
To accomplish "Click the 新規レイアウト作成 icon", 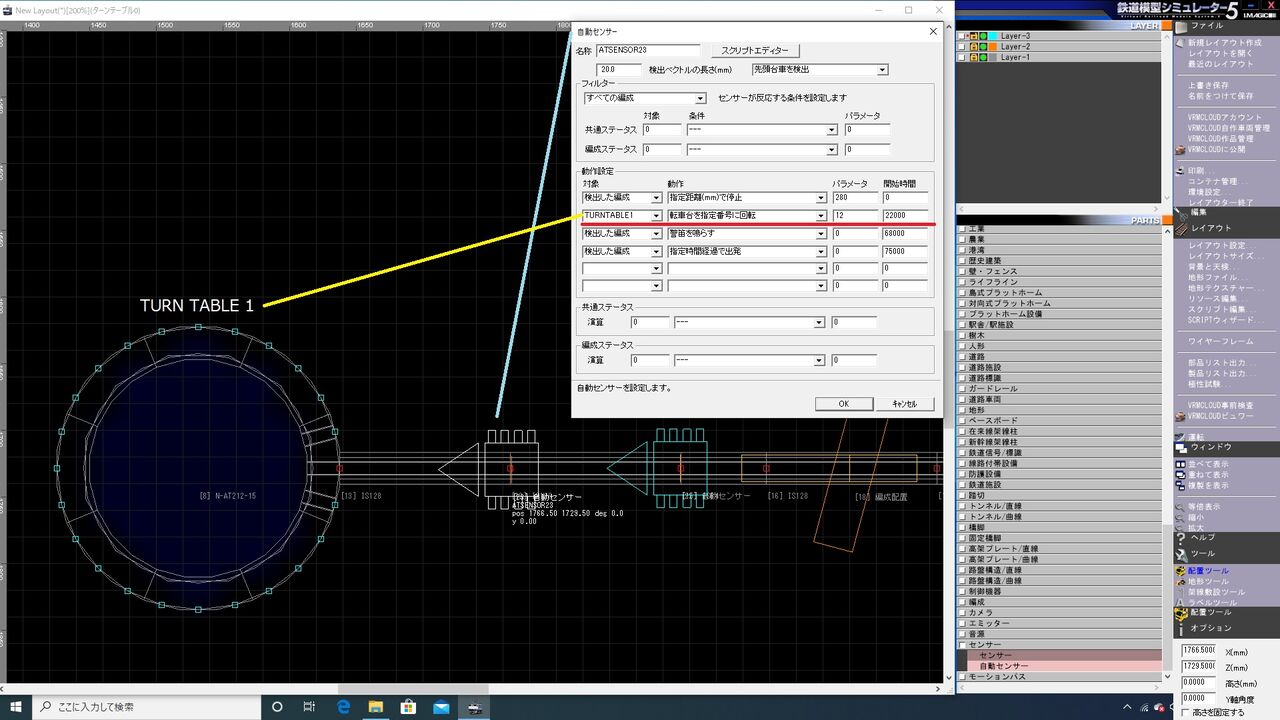I will [x=1181, y=43].
